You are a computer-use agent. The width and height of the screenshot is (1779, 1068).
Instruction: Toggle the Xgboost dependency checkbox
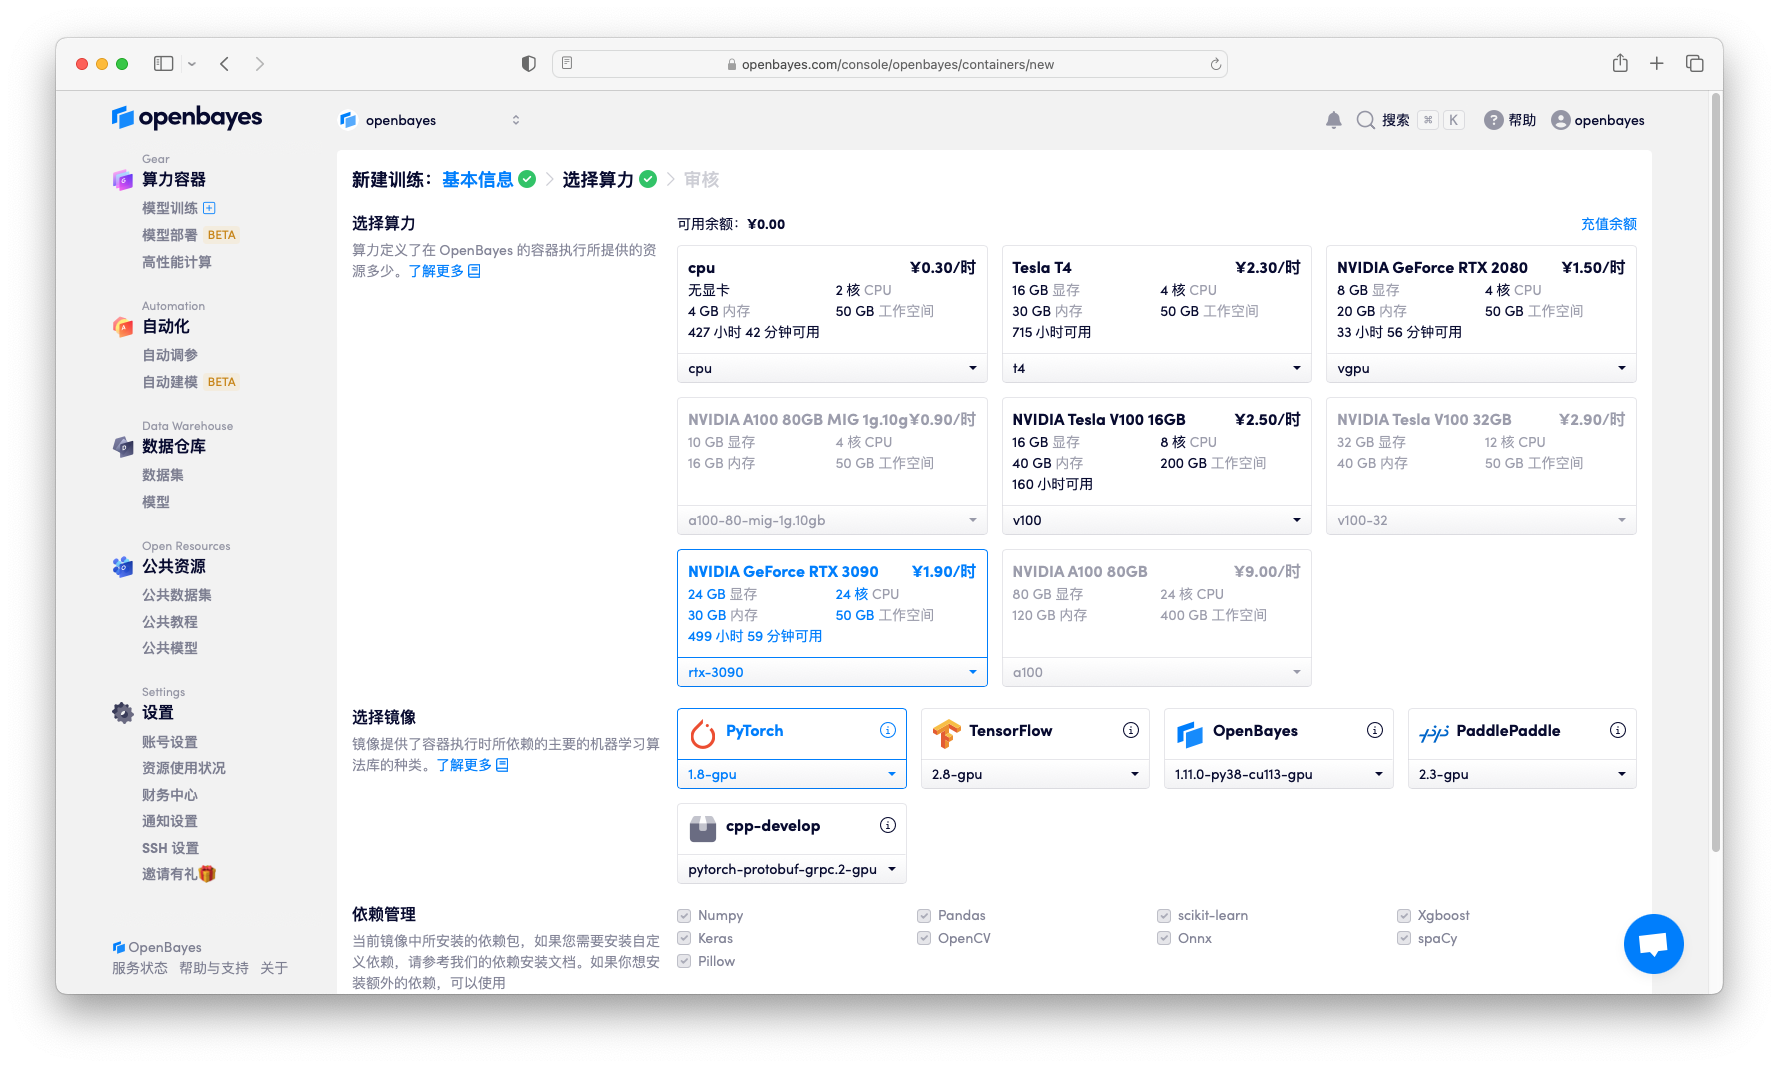click(1404, 915)
